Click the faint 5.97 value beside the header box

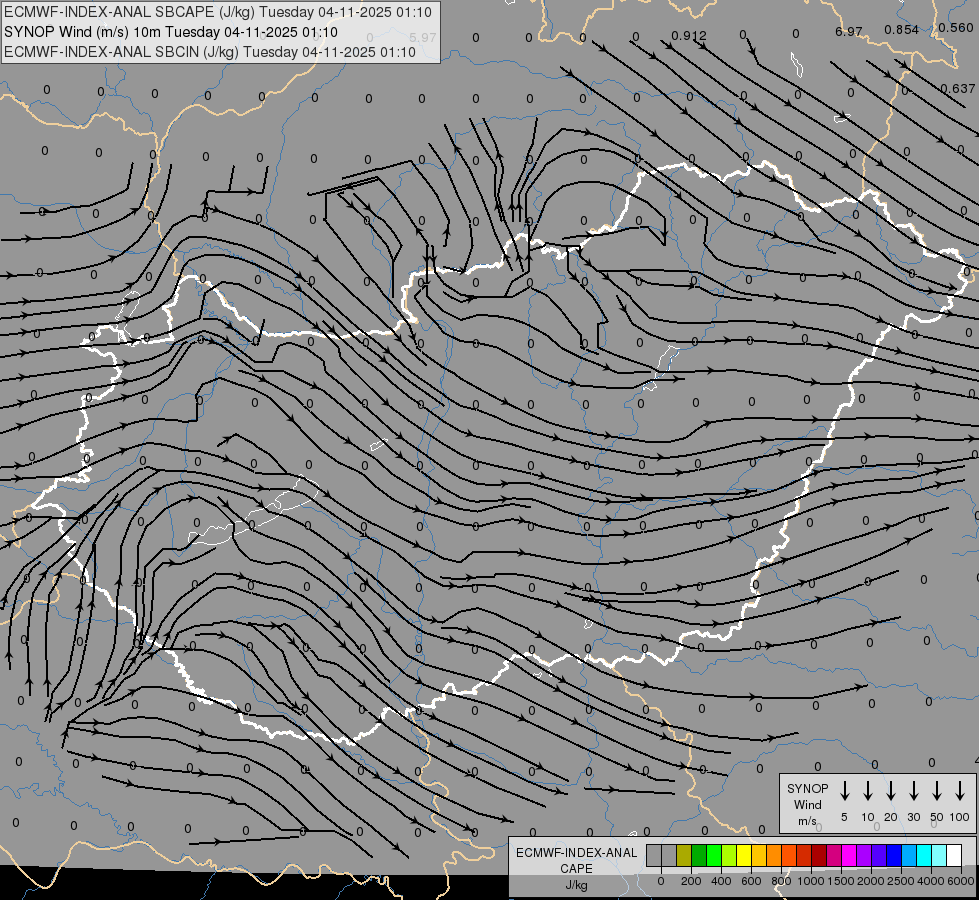(423, 37)
